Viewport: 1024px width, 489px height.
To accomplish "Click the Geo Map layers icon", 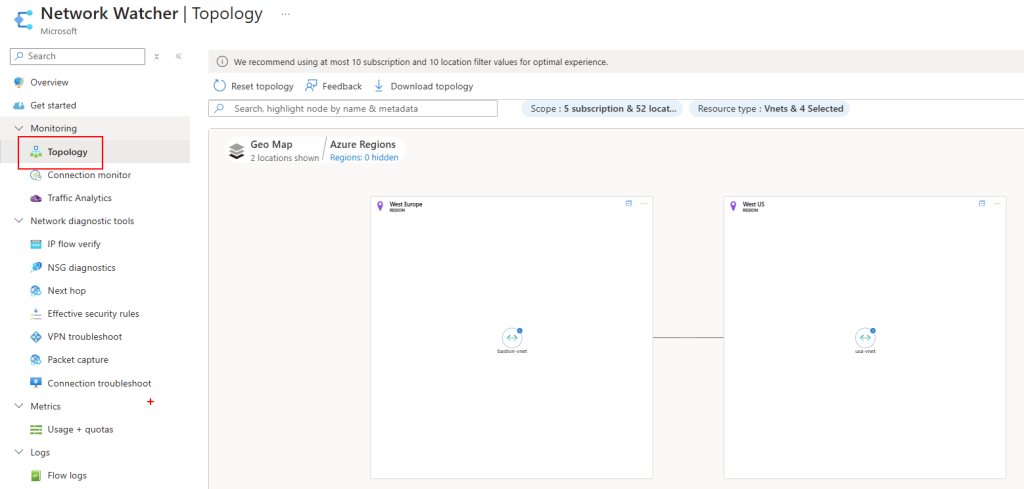I will coord(236,151).
